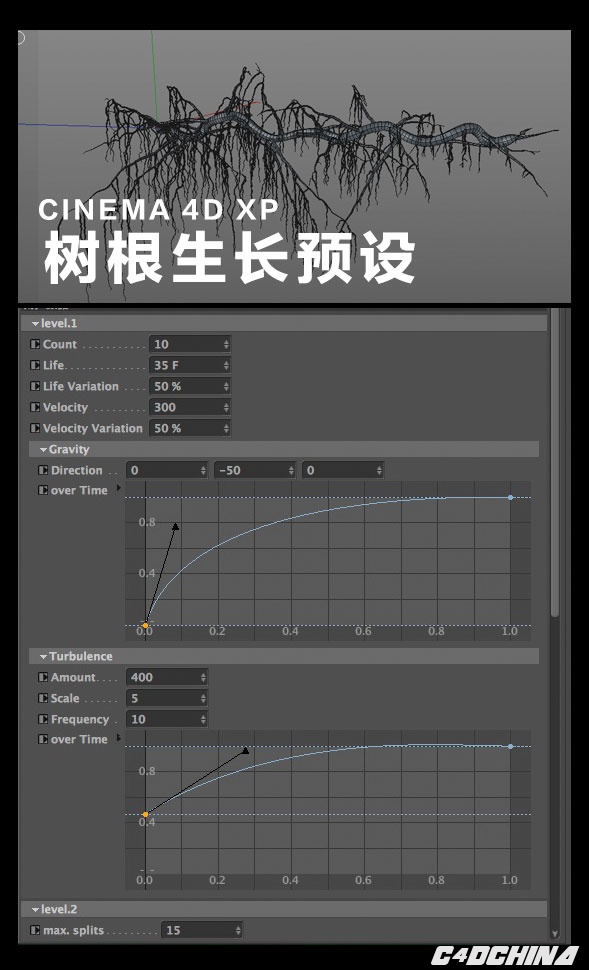
Task: Click the Turbulence Scale stepper arrows
Action: (203, 698)
